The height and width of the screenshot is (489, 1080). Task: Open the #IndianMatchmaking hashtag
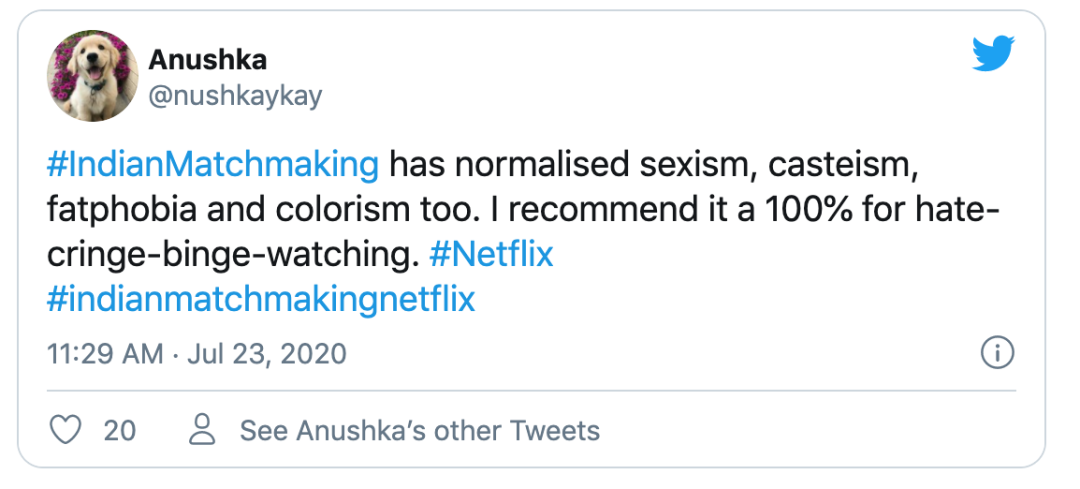click(213, 166)
